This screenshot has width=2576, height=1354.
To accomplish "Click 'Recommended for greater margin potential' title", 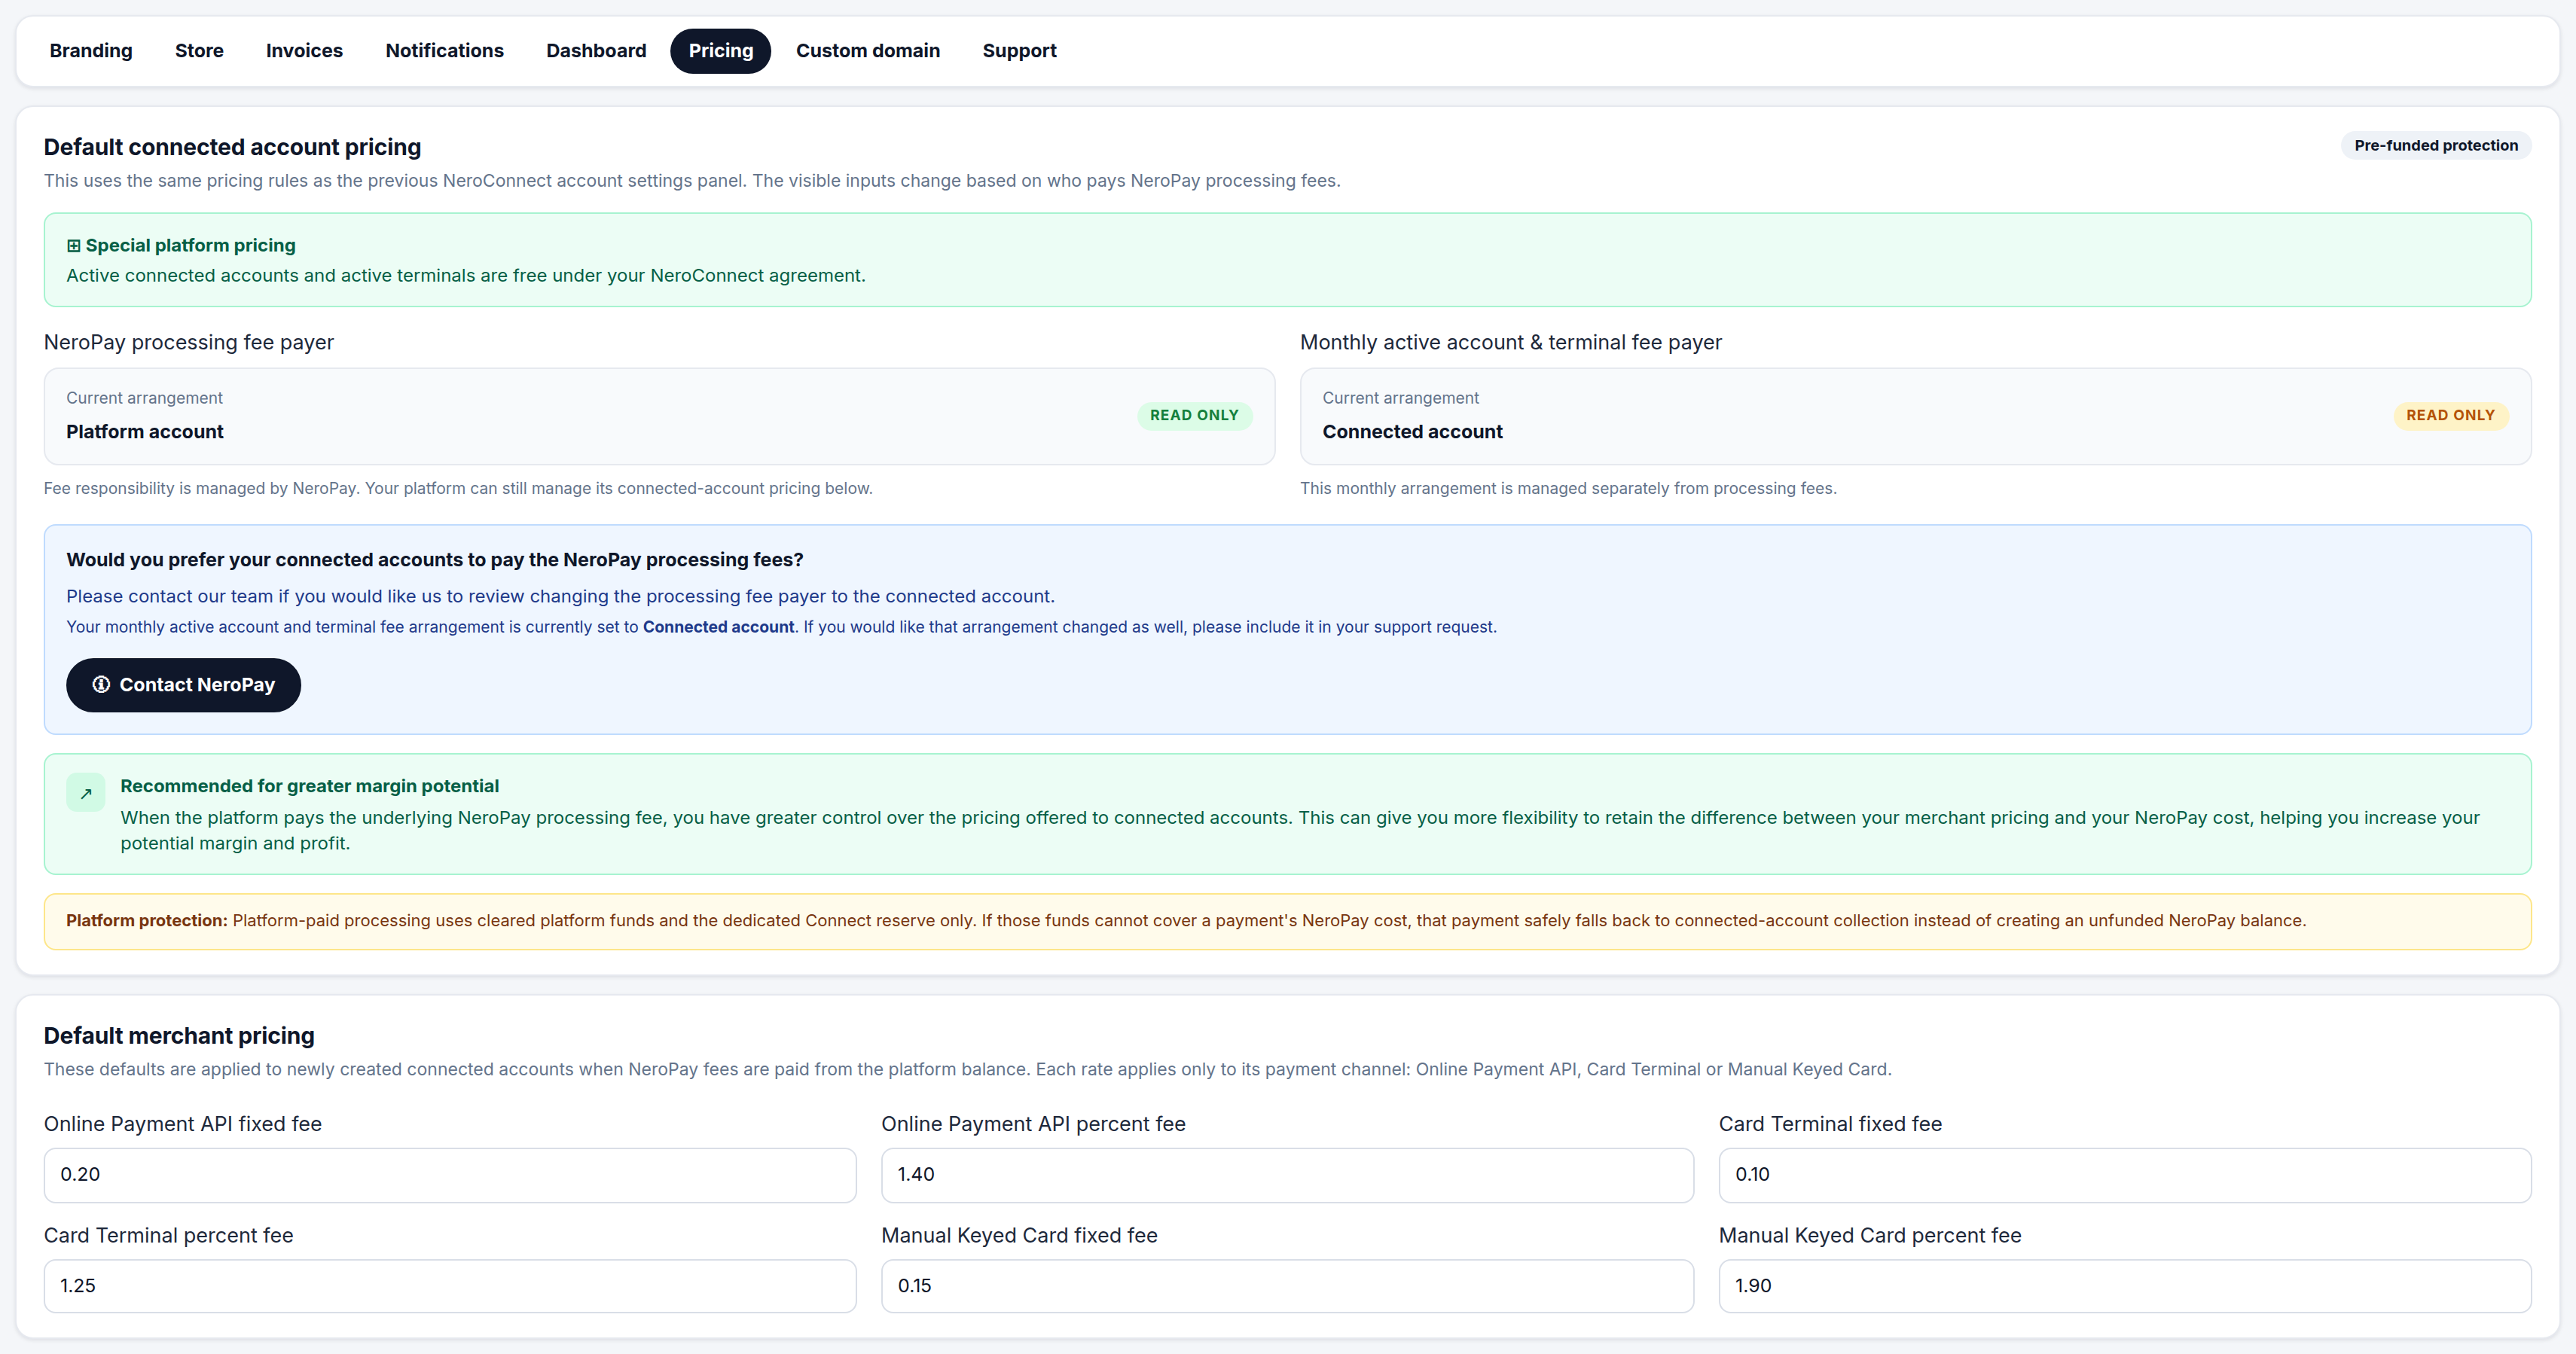I will 309,787.
